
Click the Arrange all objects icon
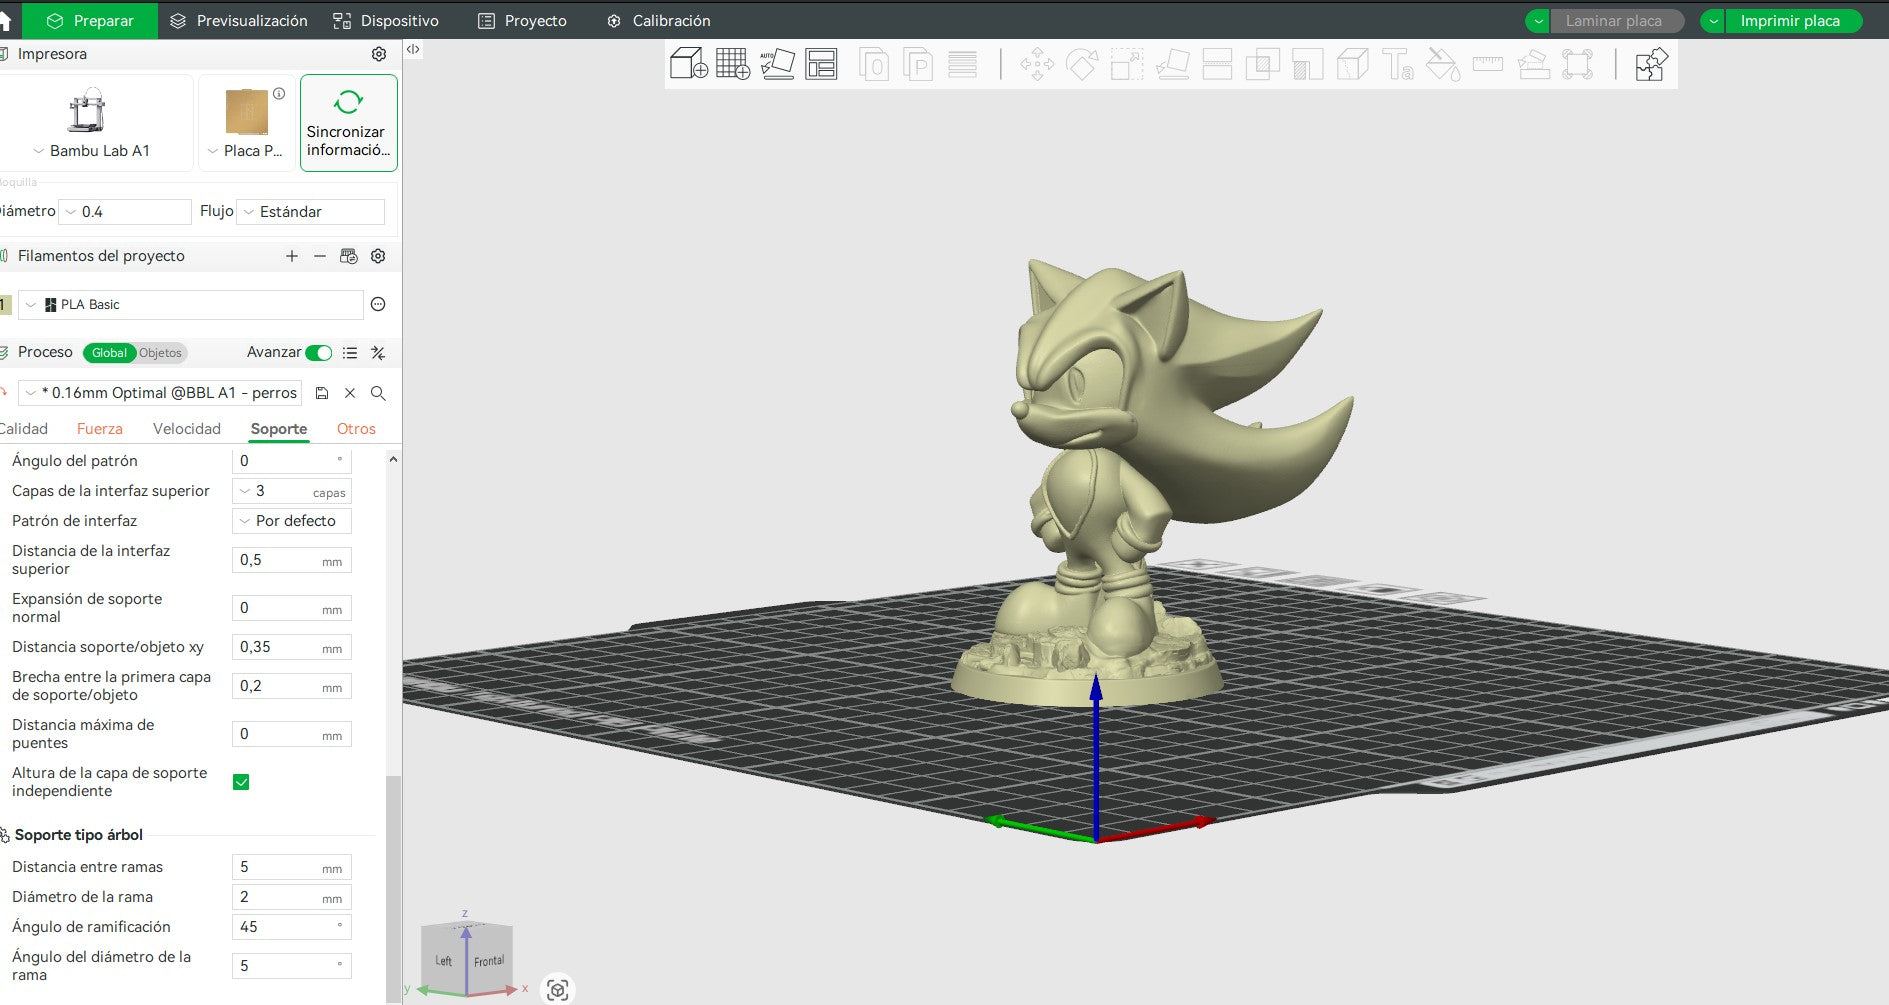(821, 64)
